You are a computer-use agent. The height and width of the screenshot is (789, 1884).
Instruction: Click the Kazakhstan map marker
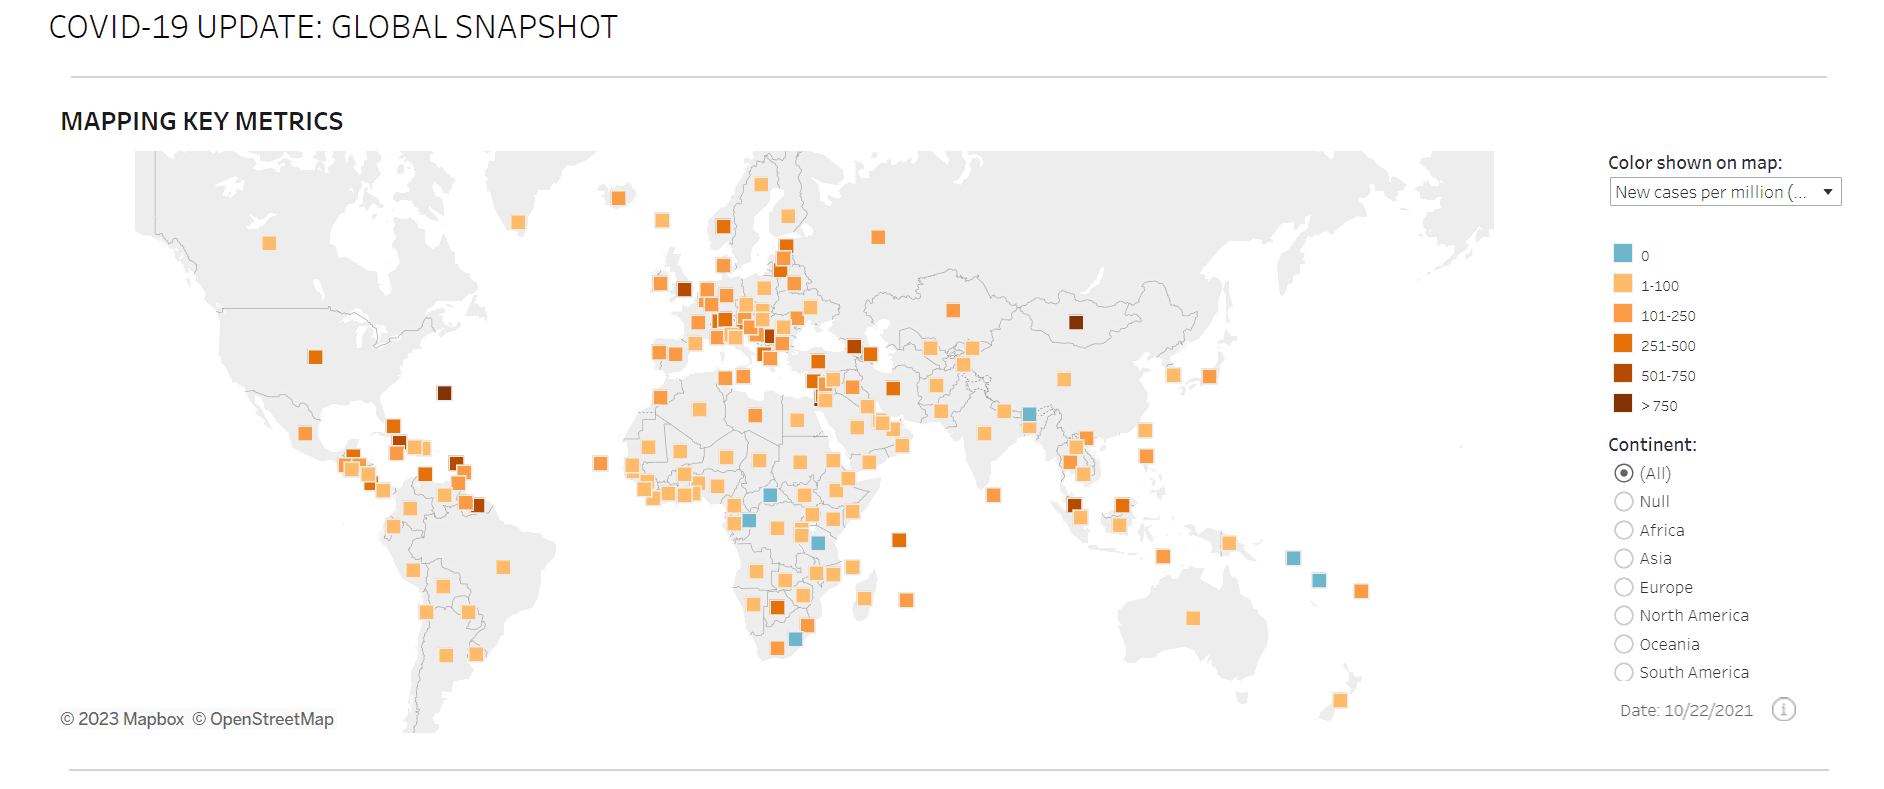click(x=953, y=311)
